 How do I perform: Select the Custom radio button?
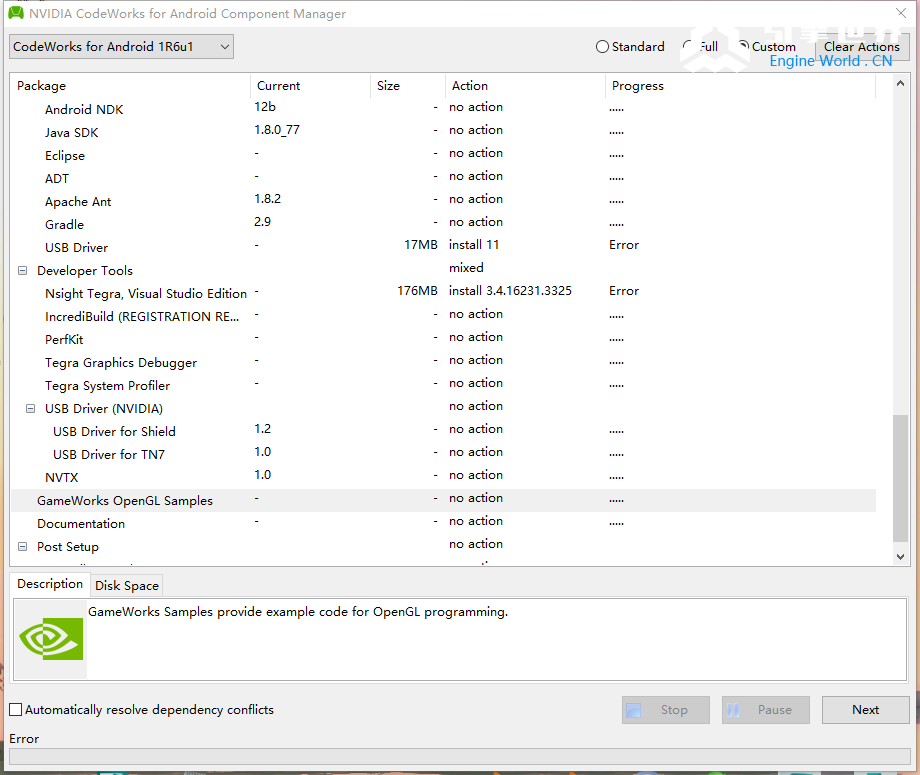767,46
